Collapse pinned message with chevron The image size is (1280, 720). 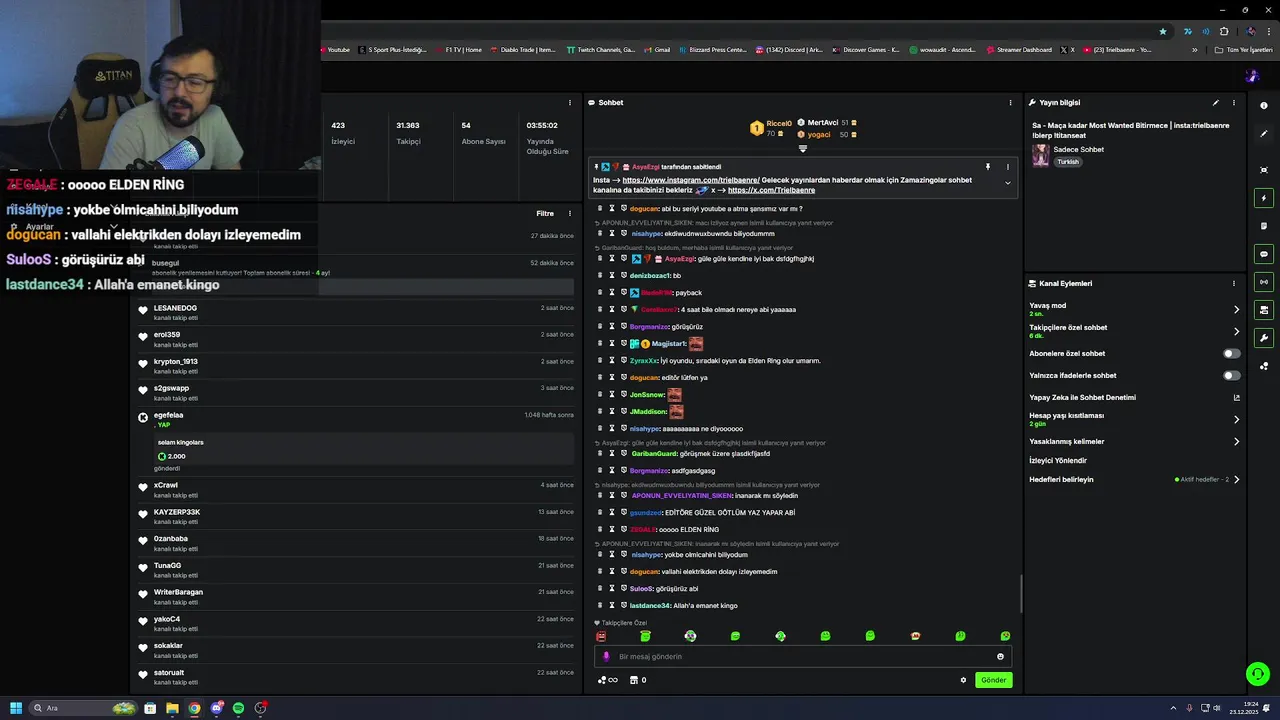coord(1007,183)
